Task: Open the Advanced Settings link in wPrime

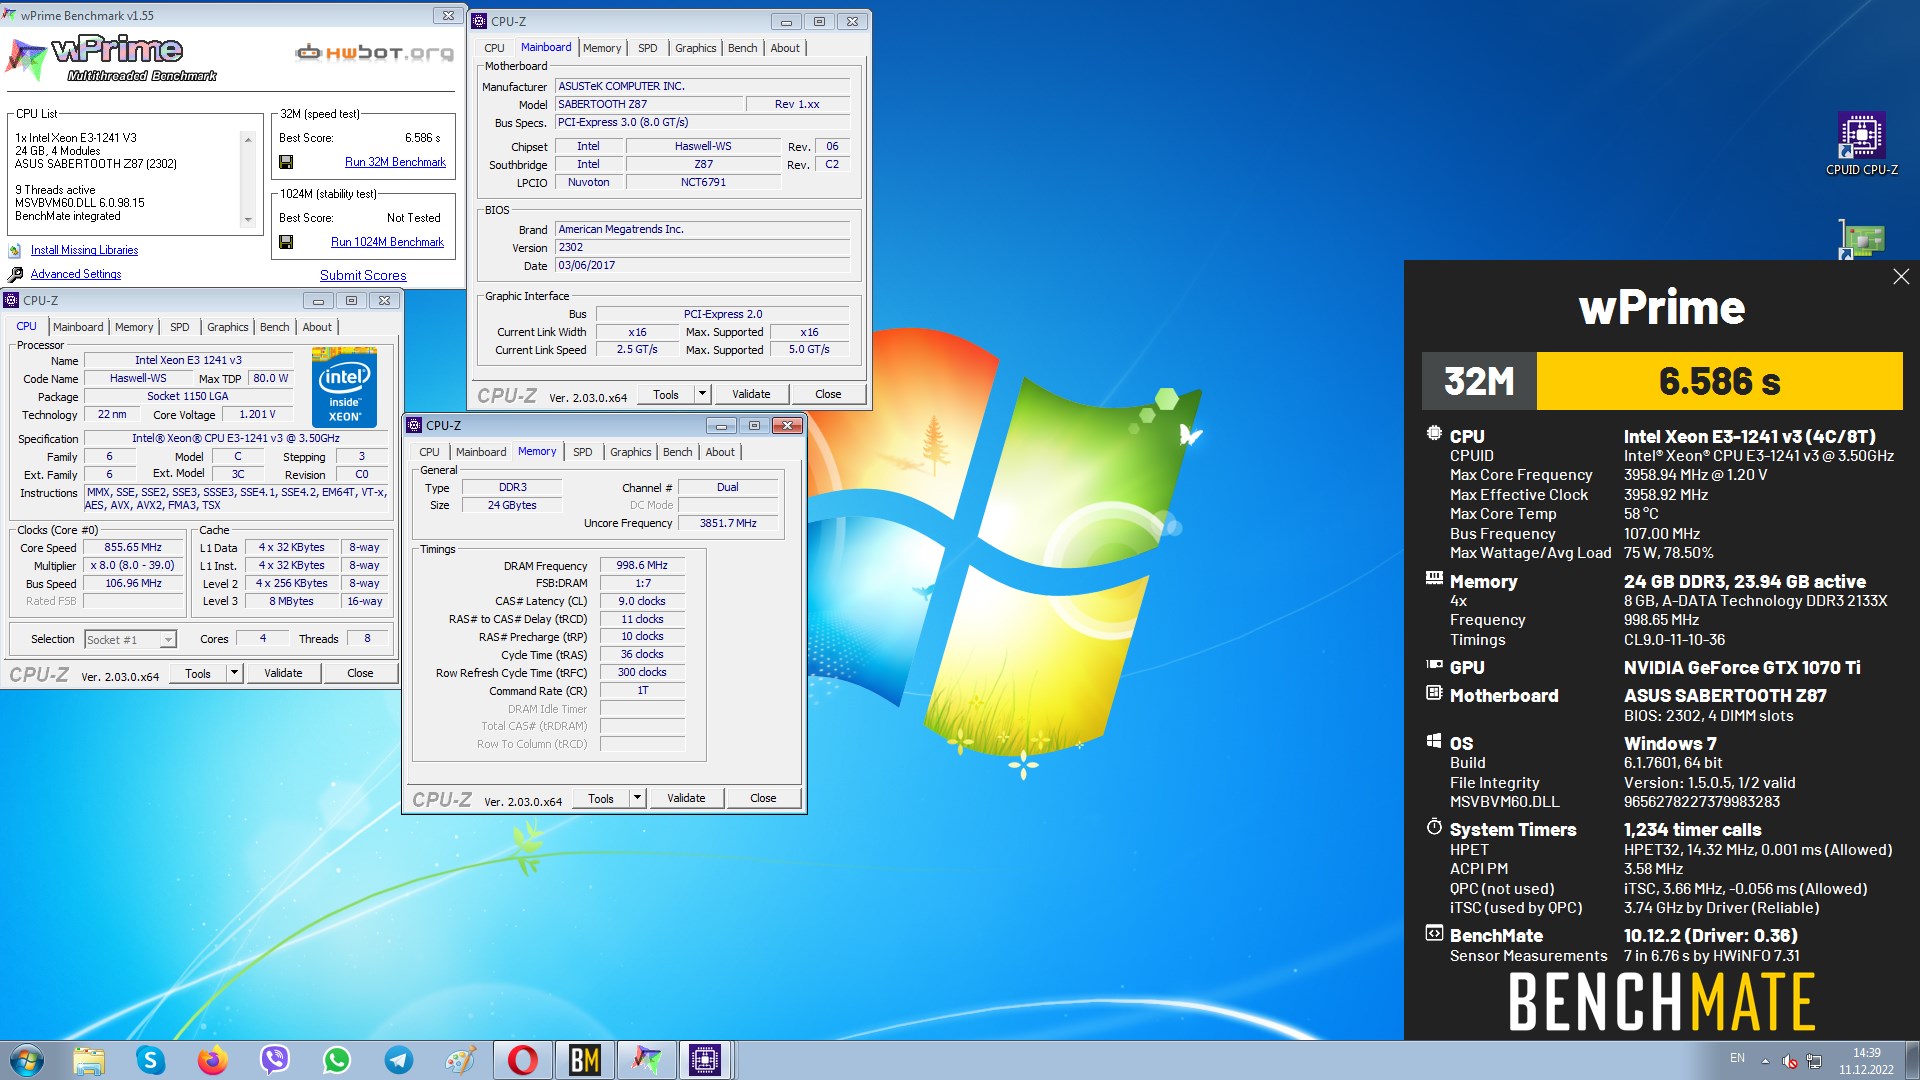Action: 76,274
